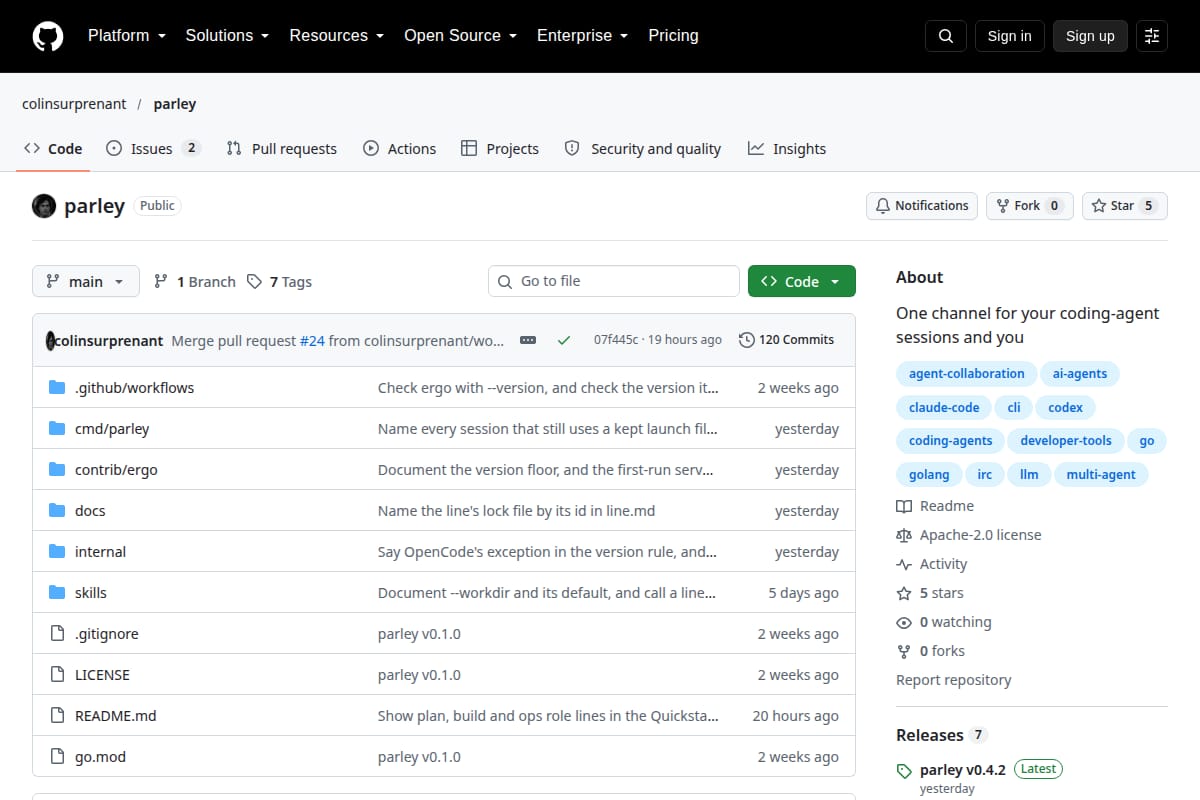Focus the Go to file field
The image size is (1200, 800).
tap(614, 282)
